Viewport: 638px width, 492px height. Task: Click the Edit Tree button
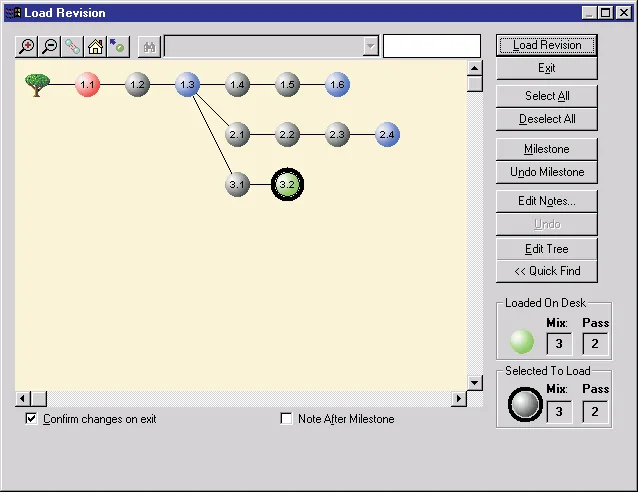(547, 249)
